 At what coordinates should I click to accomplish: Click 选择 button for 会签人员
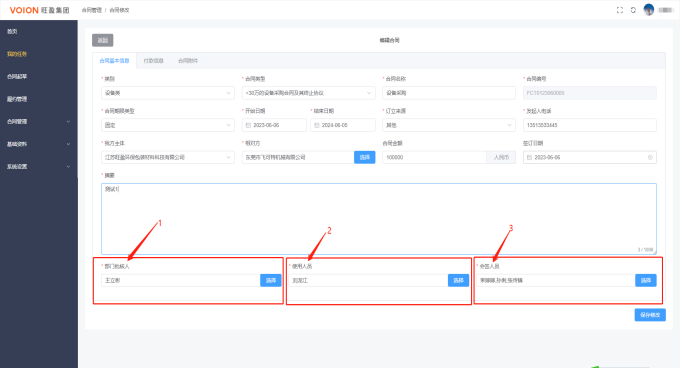646,280
